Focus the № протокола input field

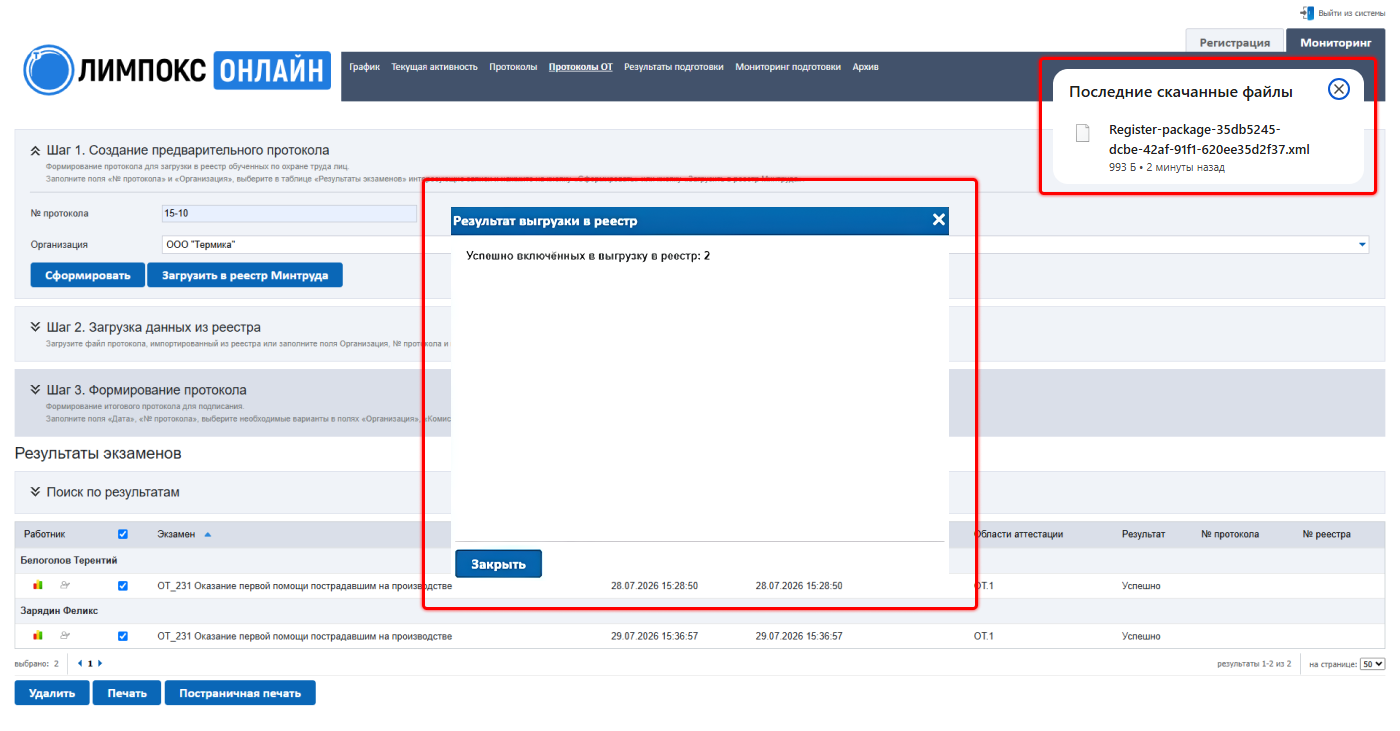(x=289, y=213)
